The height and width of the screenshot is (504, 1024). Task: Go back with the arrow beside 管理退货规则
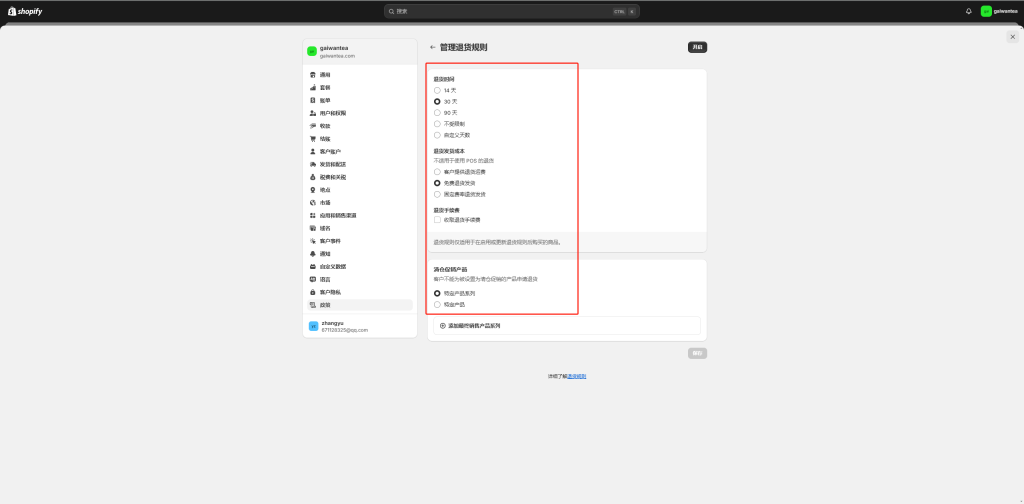[x=432, y=48]
